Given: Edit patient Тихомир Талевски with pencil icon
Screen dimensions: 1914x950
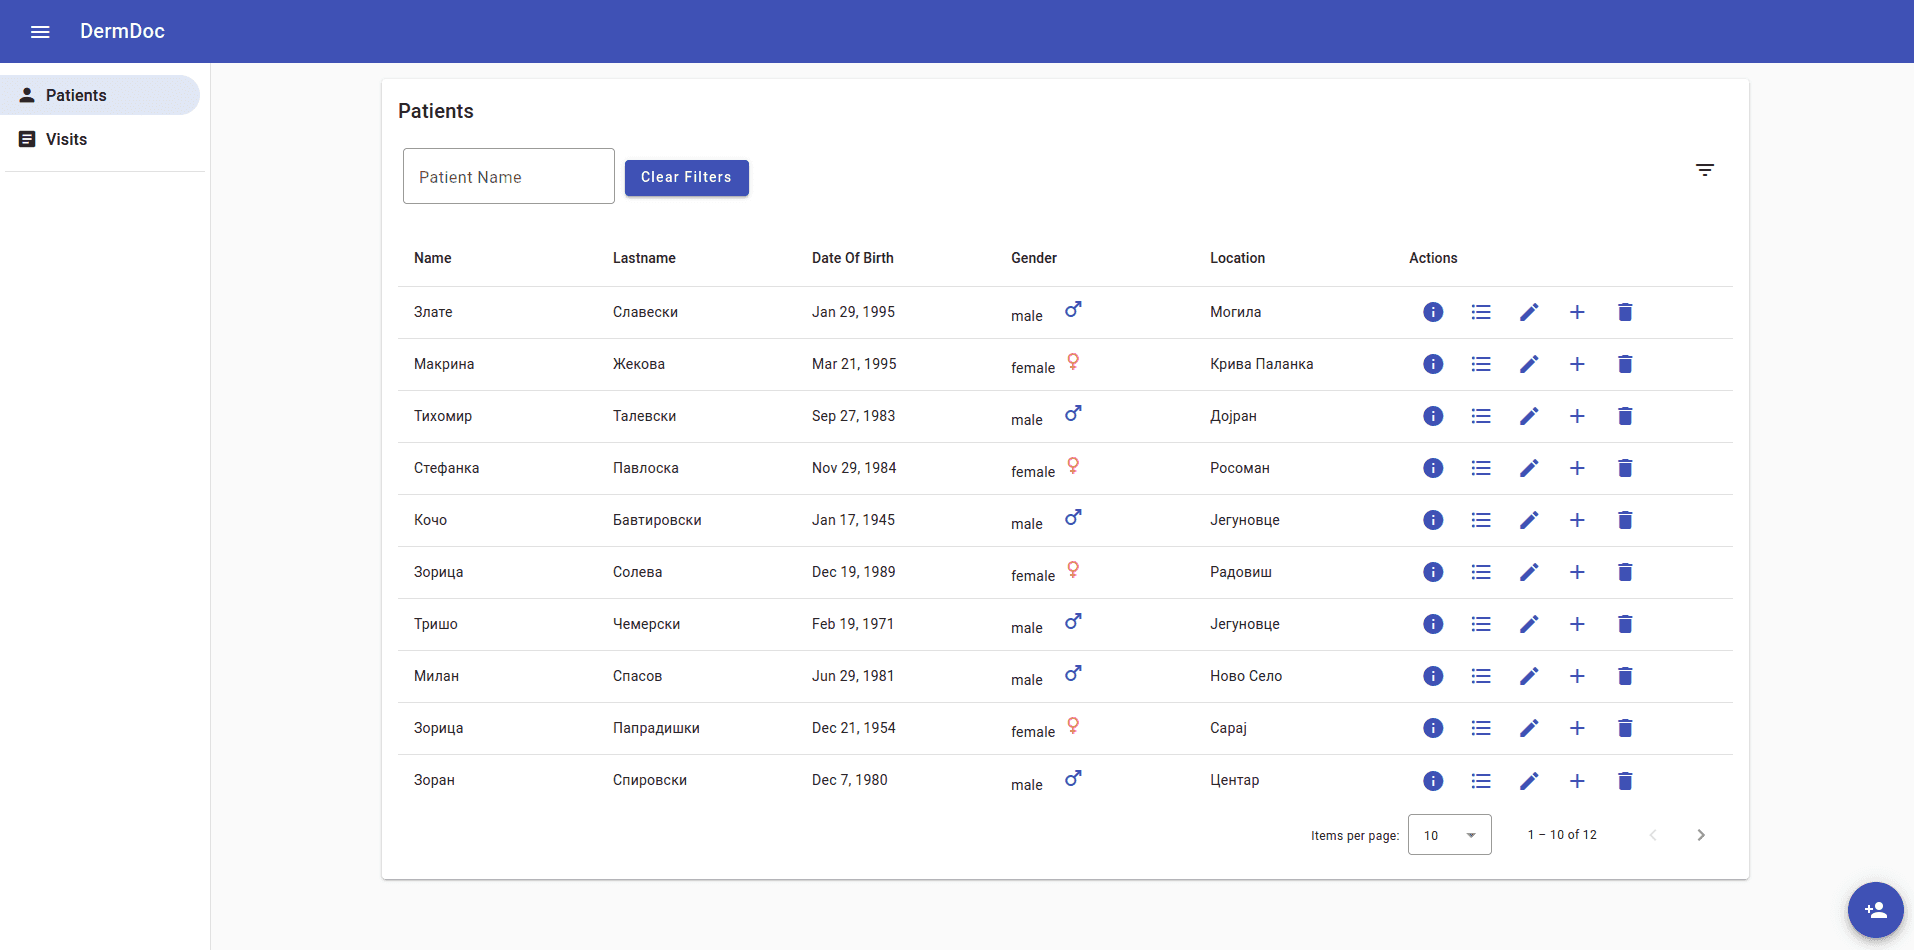Looking at the screenshot, I should (x=1529, y=416).
